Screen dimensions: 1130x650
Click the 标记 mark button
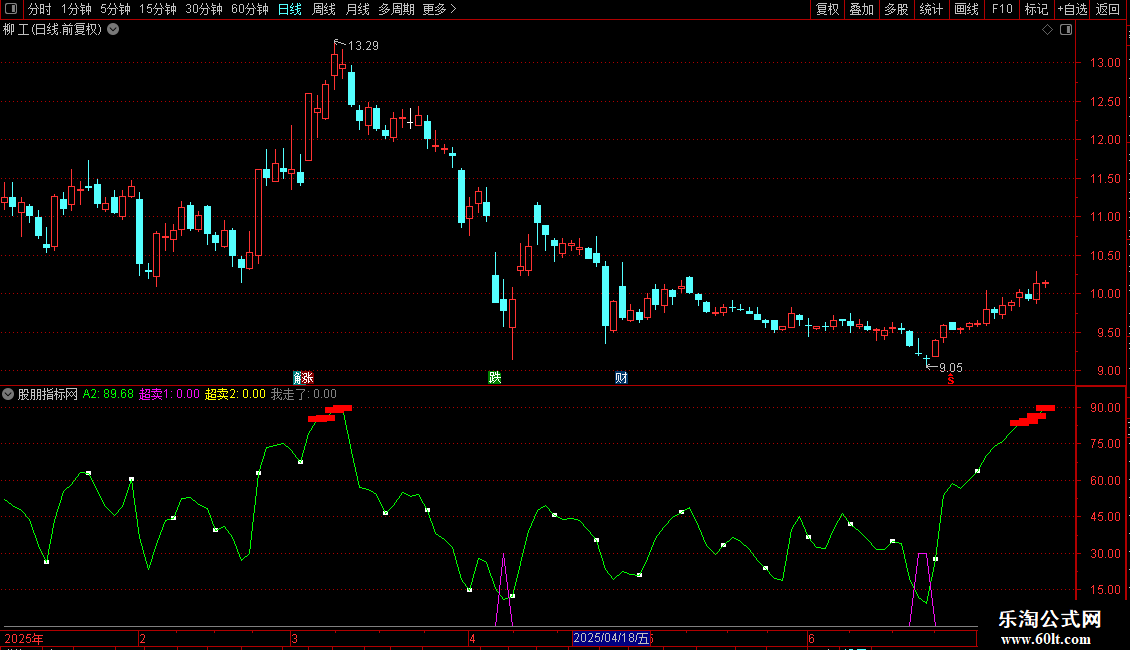1036,9
